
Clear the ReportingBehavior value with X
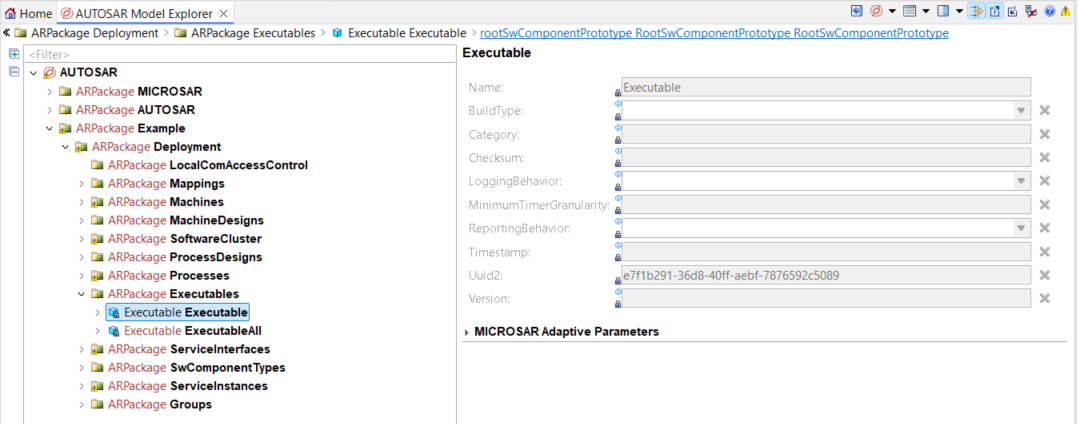click(1045, 228)
